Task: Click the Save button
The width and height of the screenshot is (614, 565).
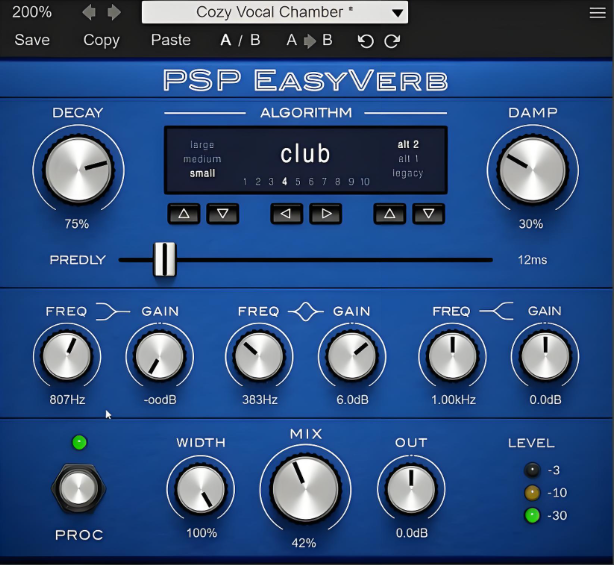Action: 32,40
